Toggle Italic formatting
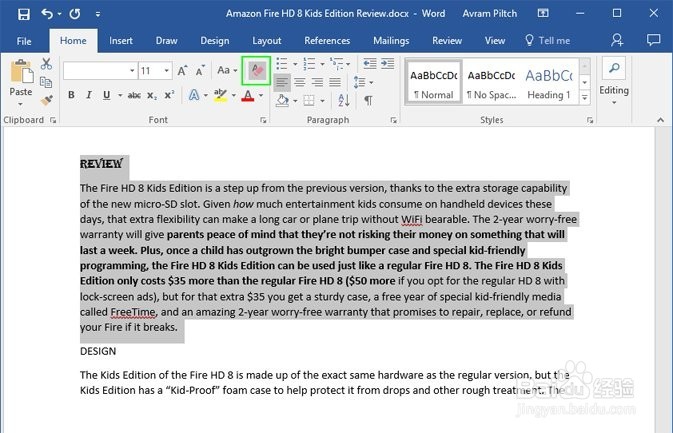This screenshot has width=673, height=433. pos(89,95)
